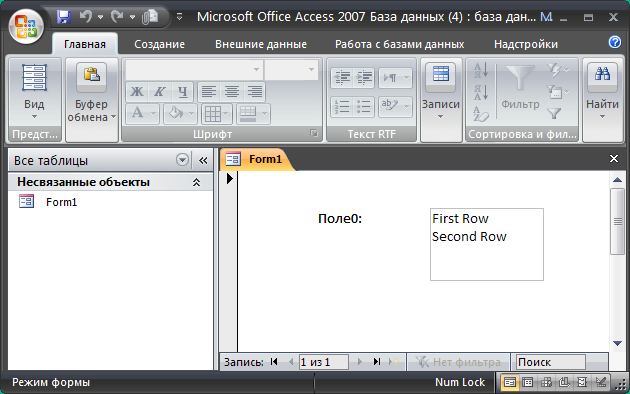Viewport: 630px width, 394px height.
Task: Select First Row in the list box
Action: pyautogui.click(x=460, y=218)
